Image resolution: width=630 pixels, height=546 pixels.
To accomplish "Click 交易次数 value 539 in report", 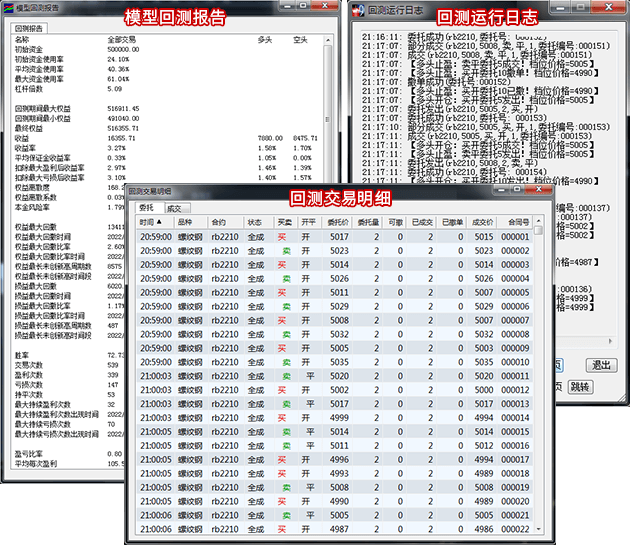I will (x=113, y=365).
